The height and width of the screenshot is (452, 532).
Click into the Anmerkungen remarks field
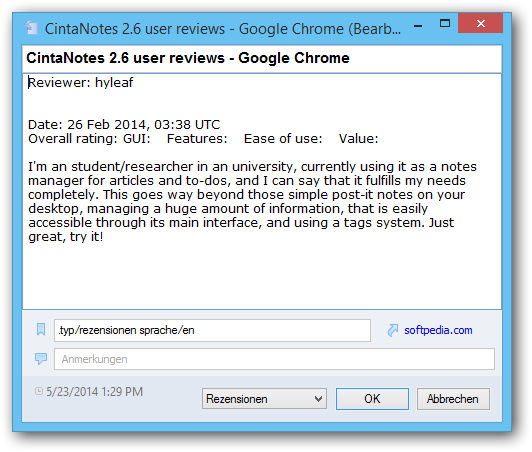point(274,359)
